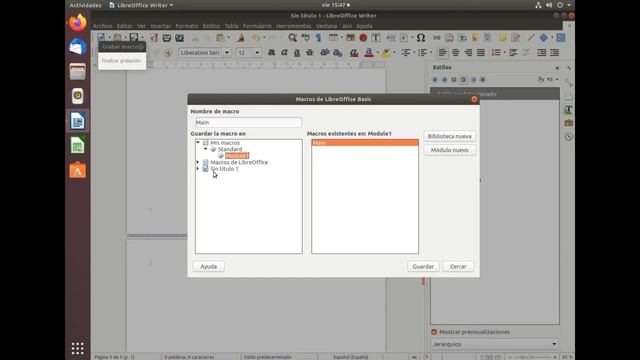Click the Print icon

pyautogui.click(x=167, y=38)
